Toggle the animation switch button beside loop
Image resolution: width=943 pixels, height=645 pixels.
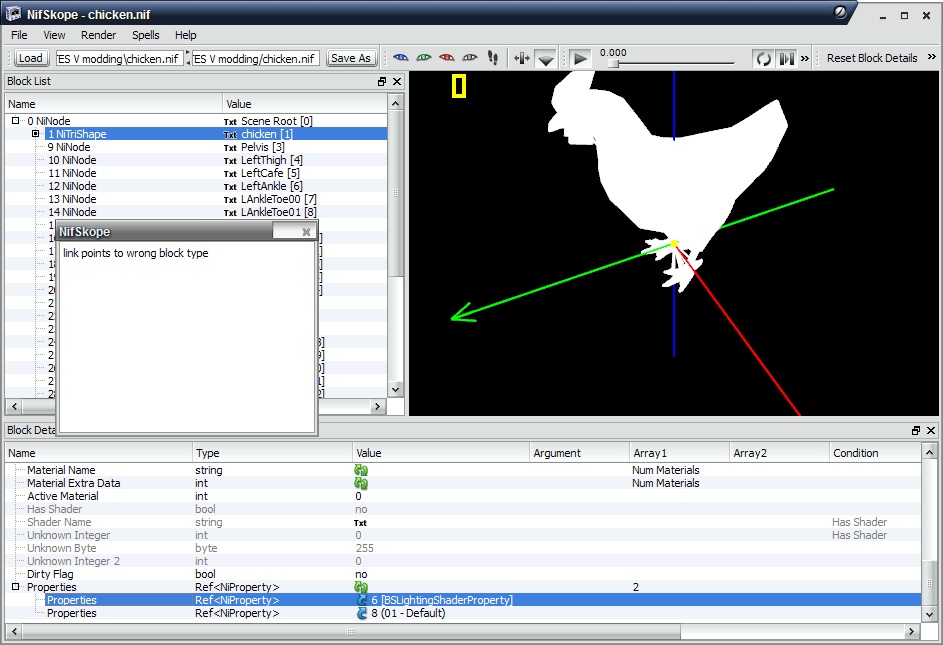[x=787, y=59]
